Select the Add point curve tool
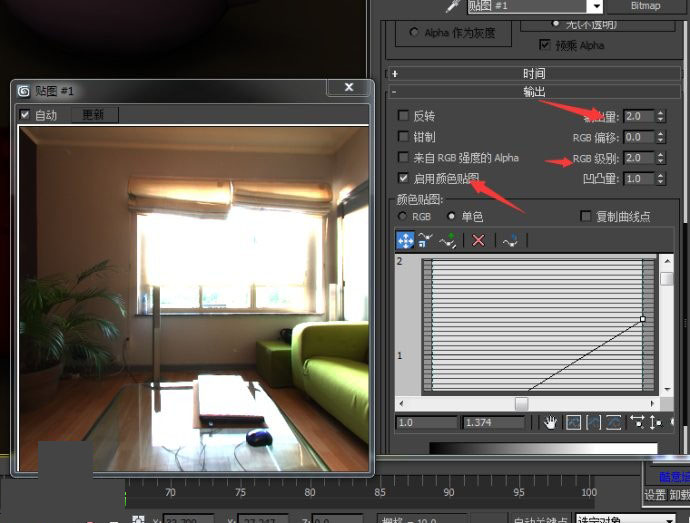Screen dimensions: 690x523 (x=448, y=240)
